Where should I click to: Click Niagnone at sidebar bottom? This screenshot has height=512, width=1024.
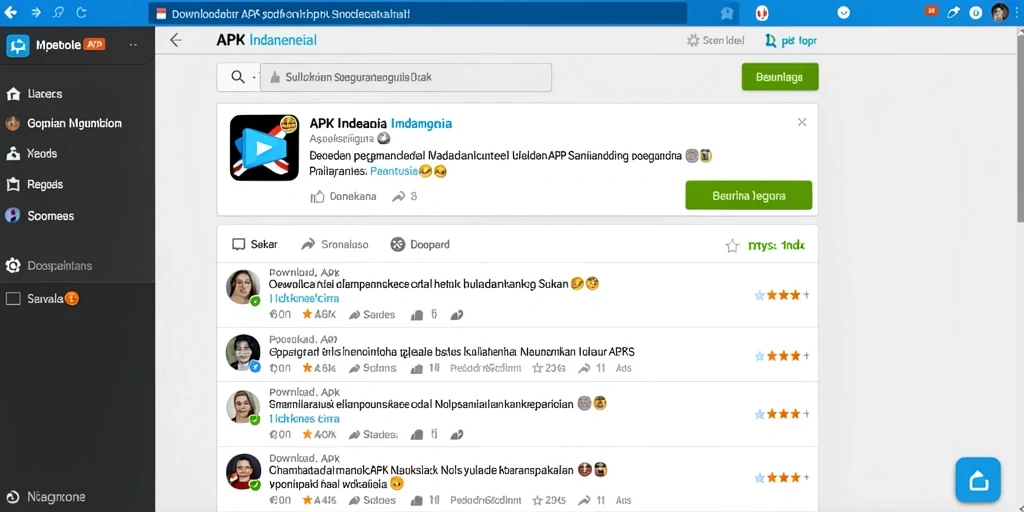point(47,497)
